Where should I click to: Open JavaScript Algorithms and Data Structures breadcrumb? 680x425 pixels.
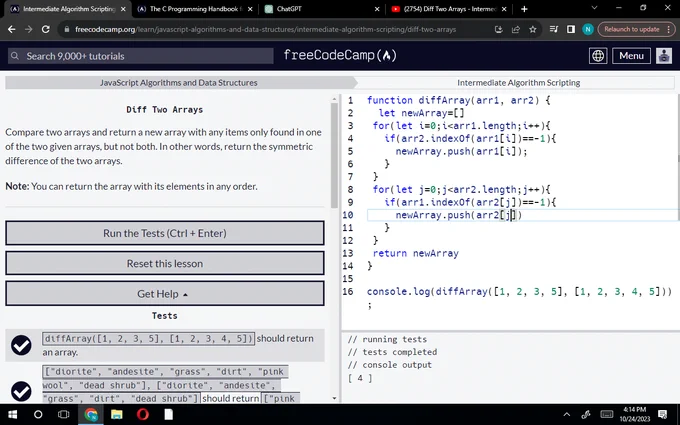point(179,82)
